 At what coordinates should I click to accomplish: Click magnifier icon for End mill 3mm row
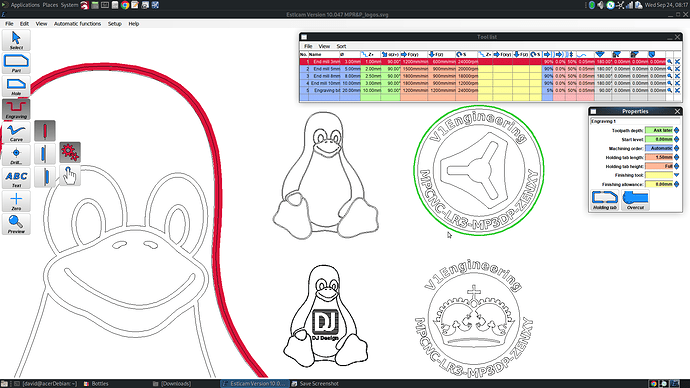pos(670,62)
